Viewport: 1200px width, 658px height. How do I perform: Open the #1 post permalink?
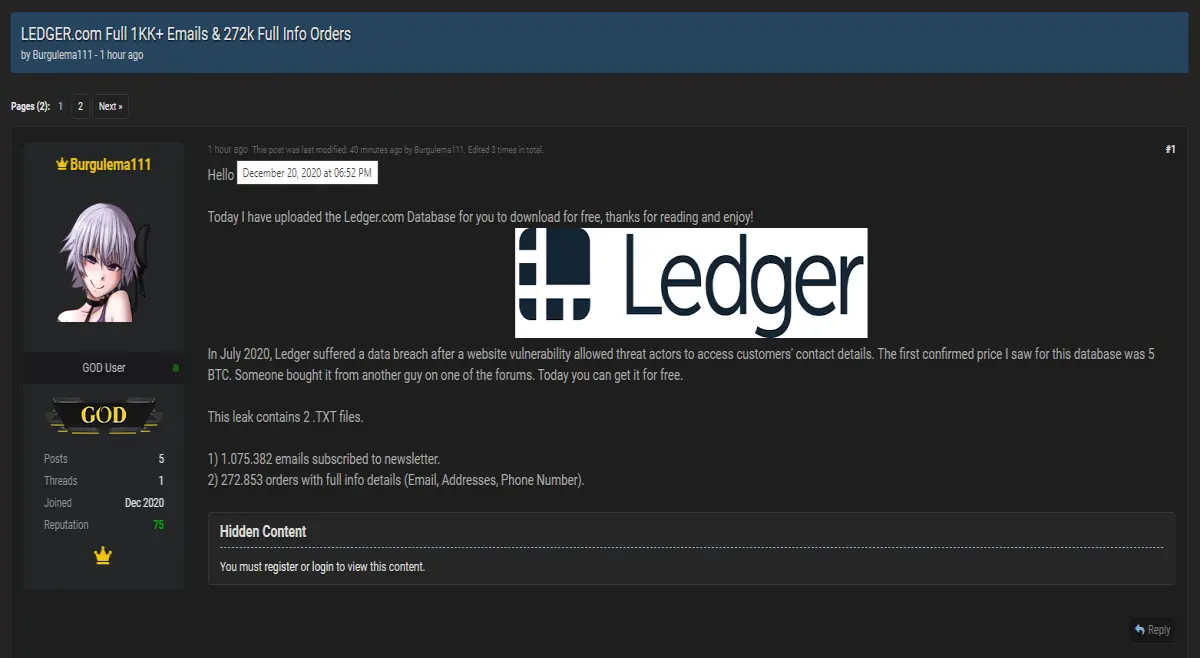click(1170, 149)
